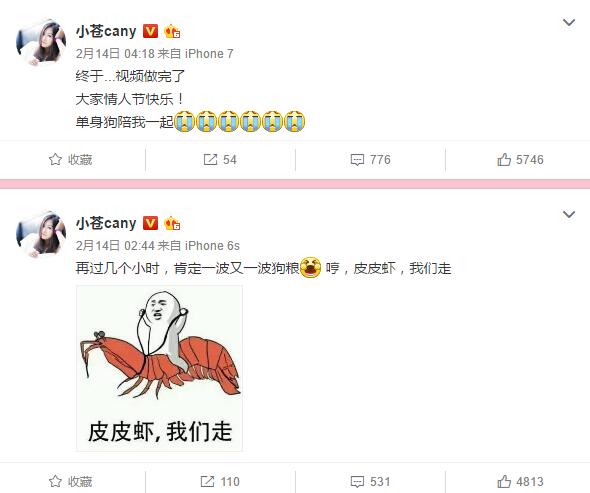Repost the first post with 54 shares
The width and height of the screenshot is (590, 493).
tap(220, 160)
